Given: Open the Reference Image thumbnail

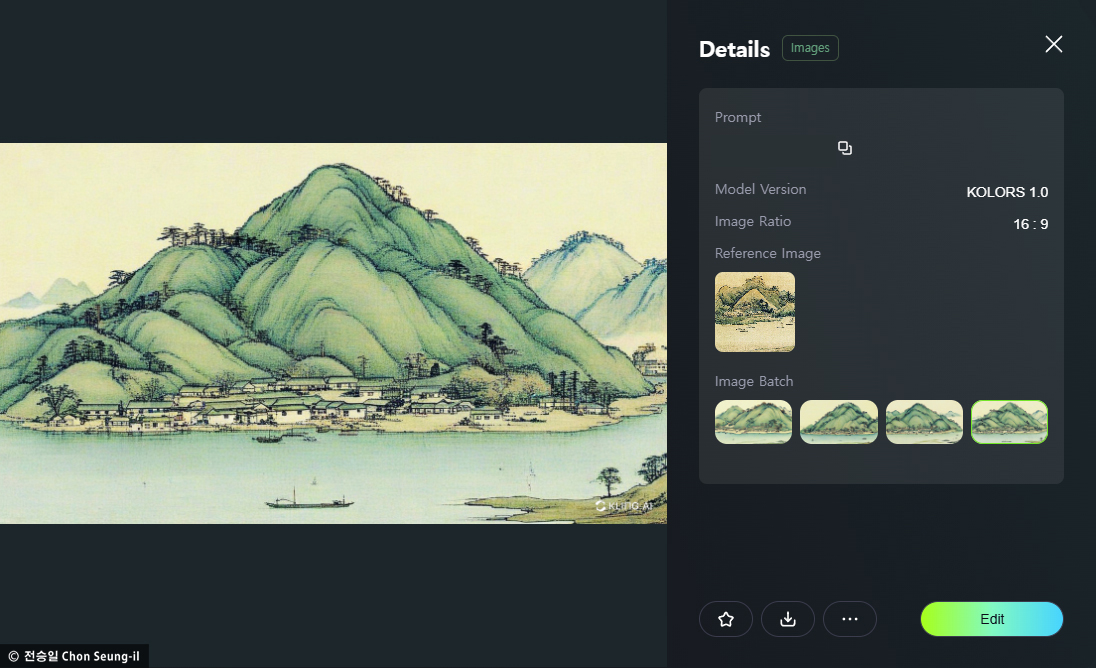Looking at the screenshot, I should click(x=755, y=312).
